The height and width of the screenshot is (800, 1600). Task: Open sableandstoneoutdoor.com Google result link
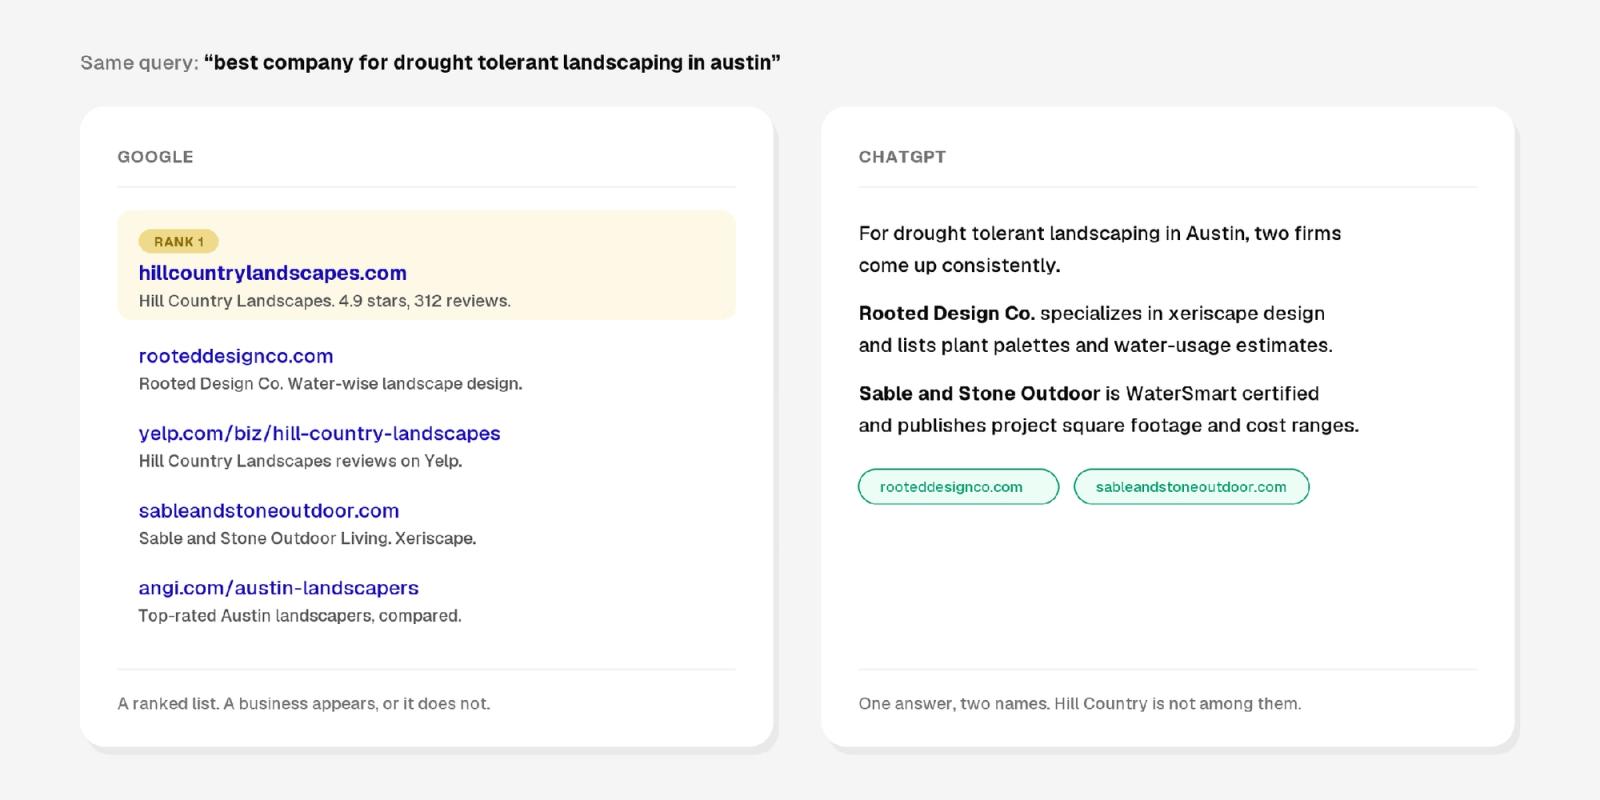[269, 511]
